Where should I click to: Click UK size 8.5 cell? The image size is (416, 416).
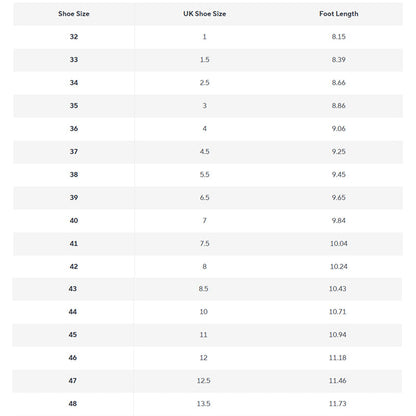click(x=203, y=289)
